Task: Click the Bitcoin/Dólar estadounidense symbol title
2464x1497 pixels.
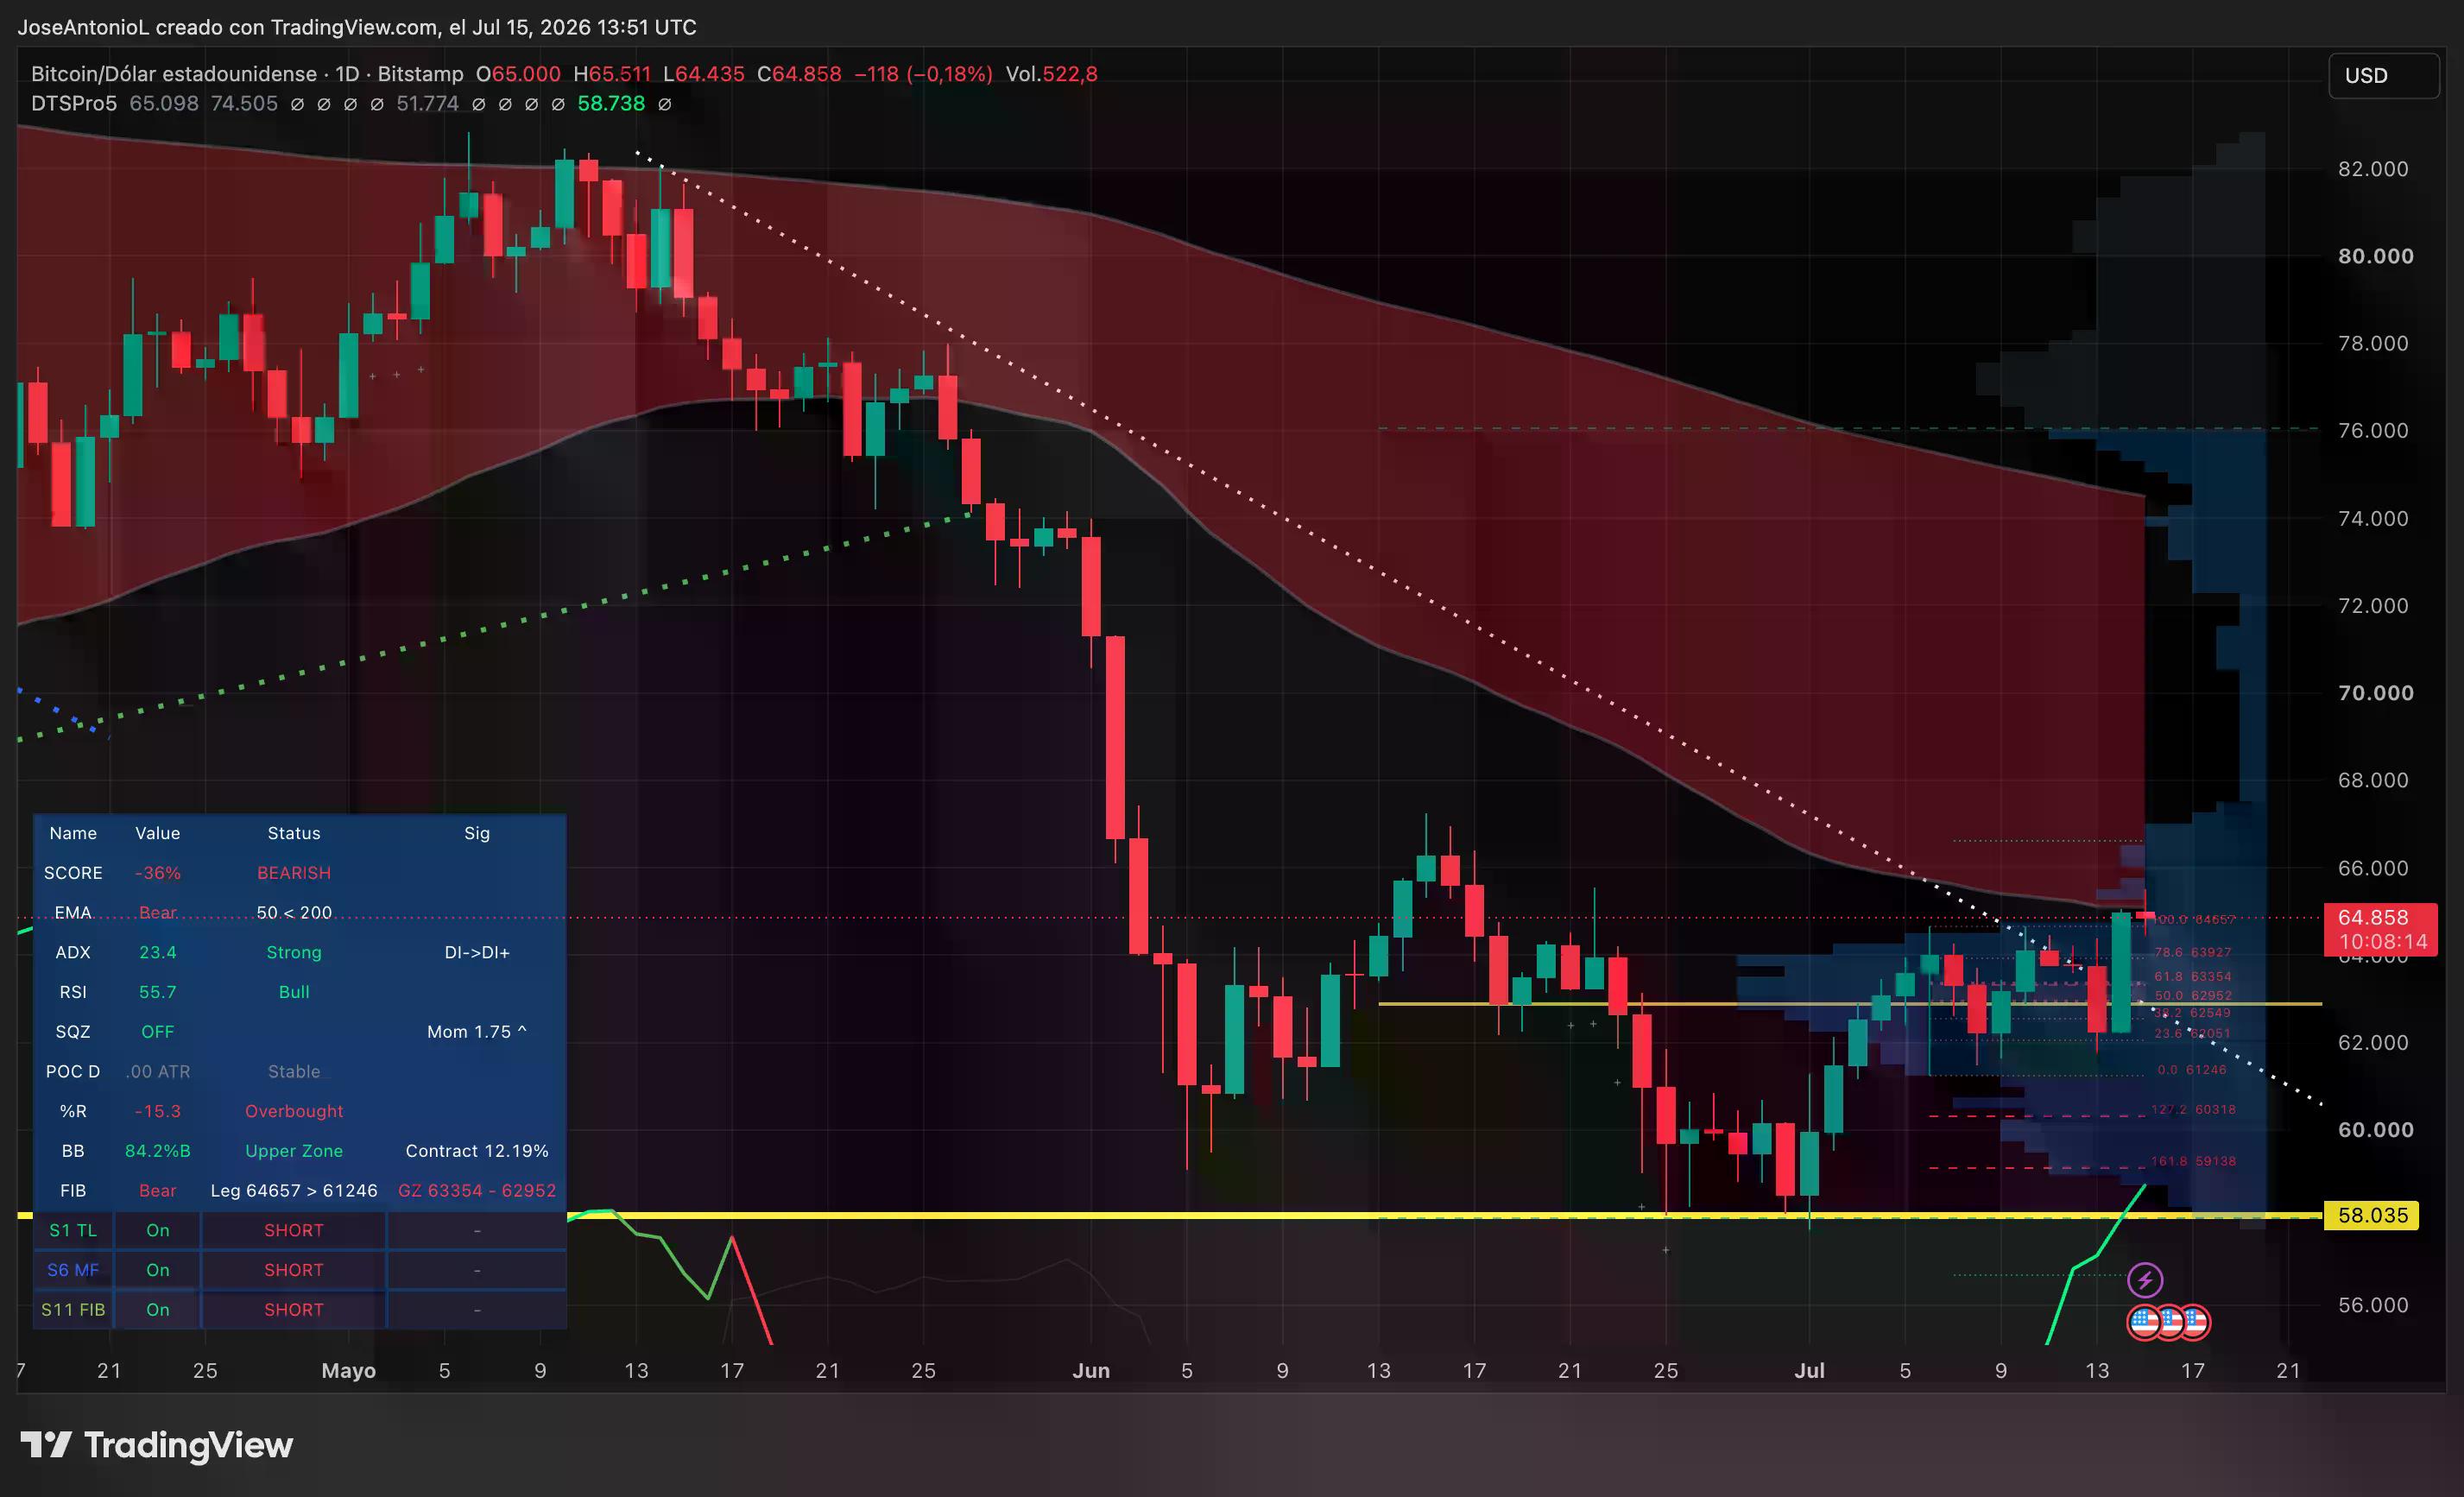Action: [x=174, y=74]
